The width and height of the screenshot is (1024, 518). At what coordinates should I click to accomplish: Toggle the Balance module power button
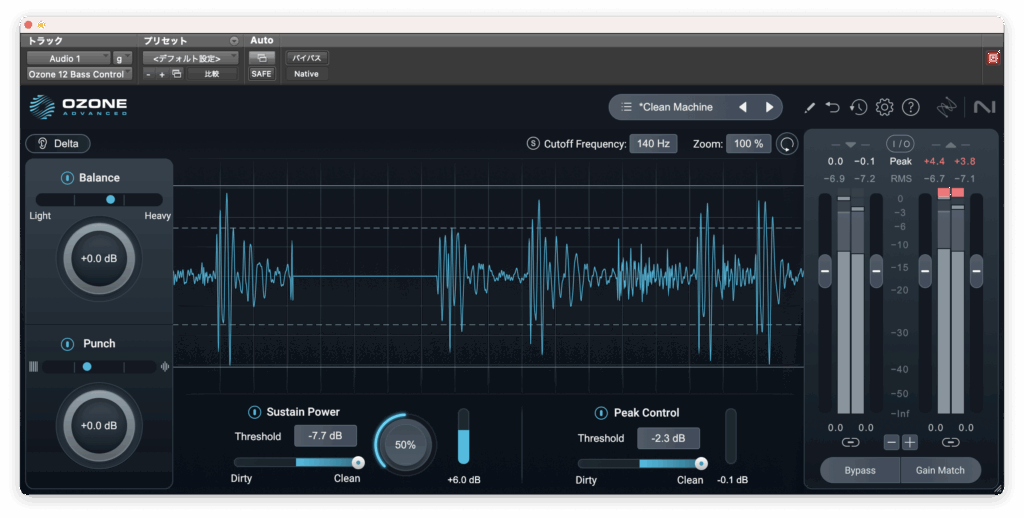(67, 178)
